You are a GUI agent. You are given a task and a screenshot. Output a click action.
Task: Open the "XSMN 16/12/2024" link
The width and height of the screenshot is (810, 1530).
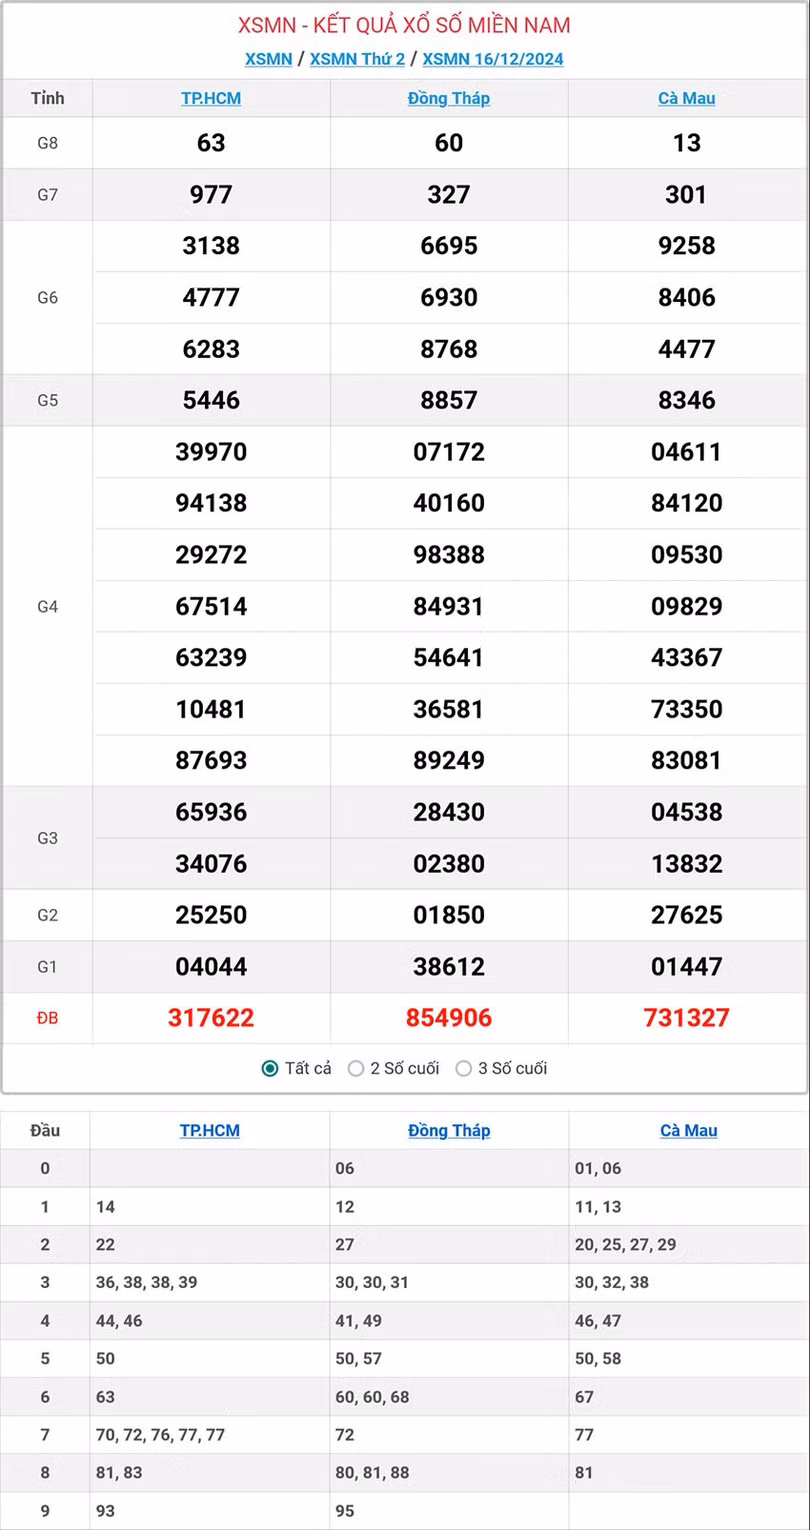click(493, 59)
